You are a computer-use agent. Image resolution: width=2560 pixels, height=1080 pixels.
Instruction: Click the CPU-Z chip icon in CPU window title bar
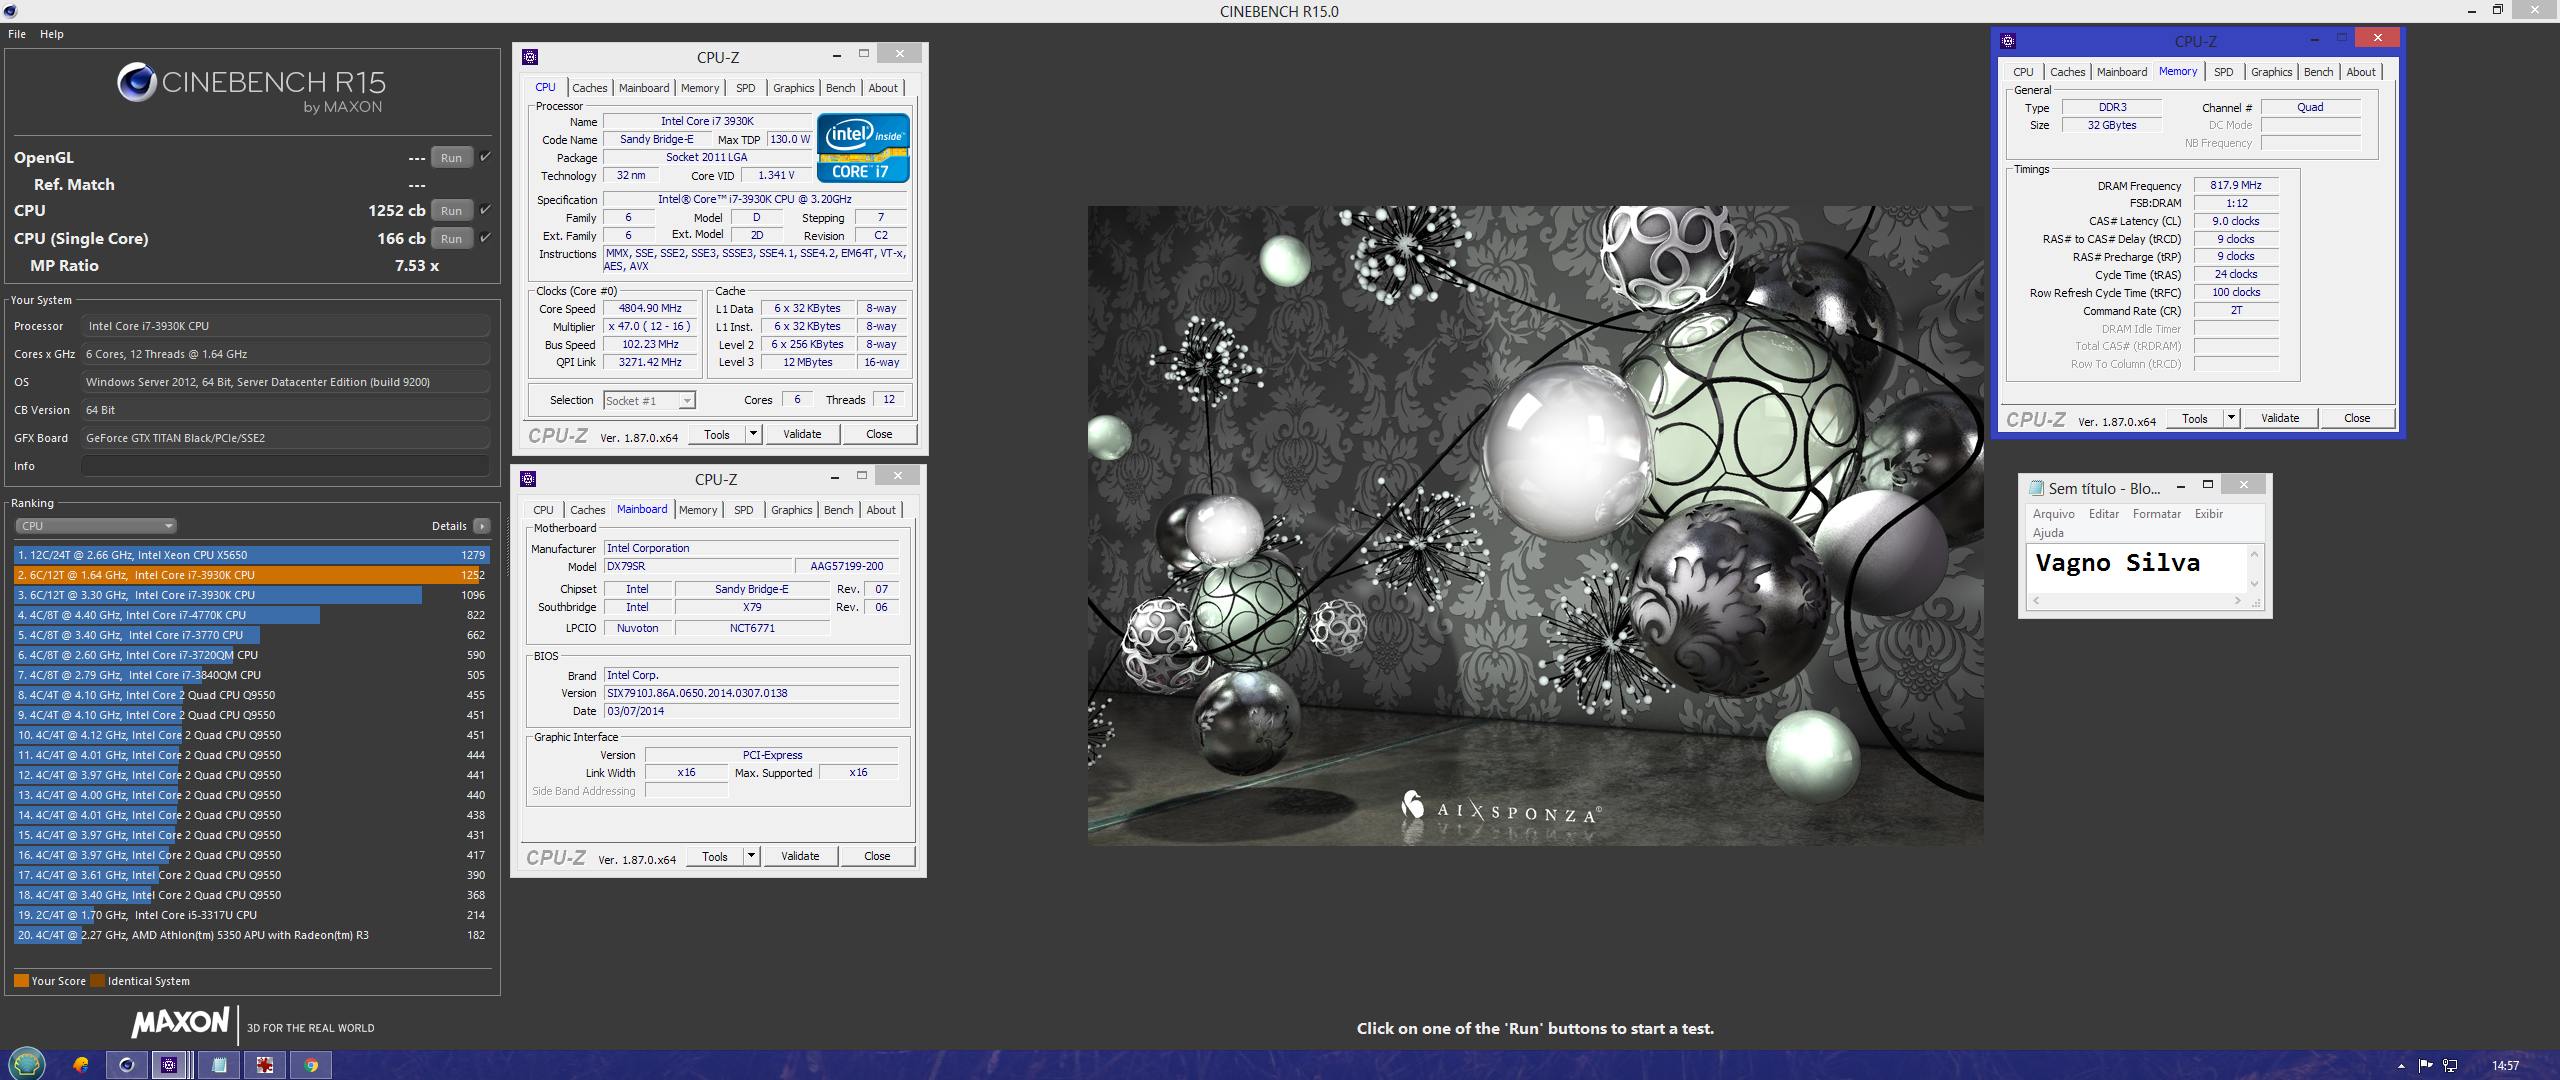pos(531,57)
